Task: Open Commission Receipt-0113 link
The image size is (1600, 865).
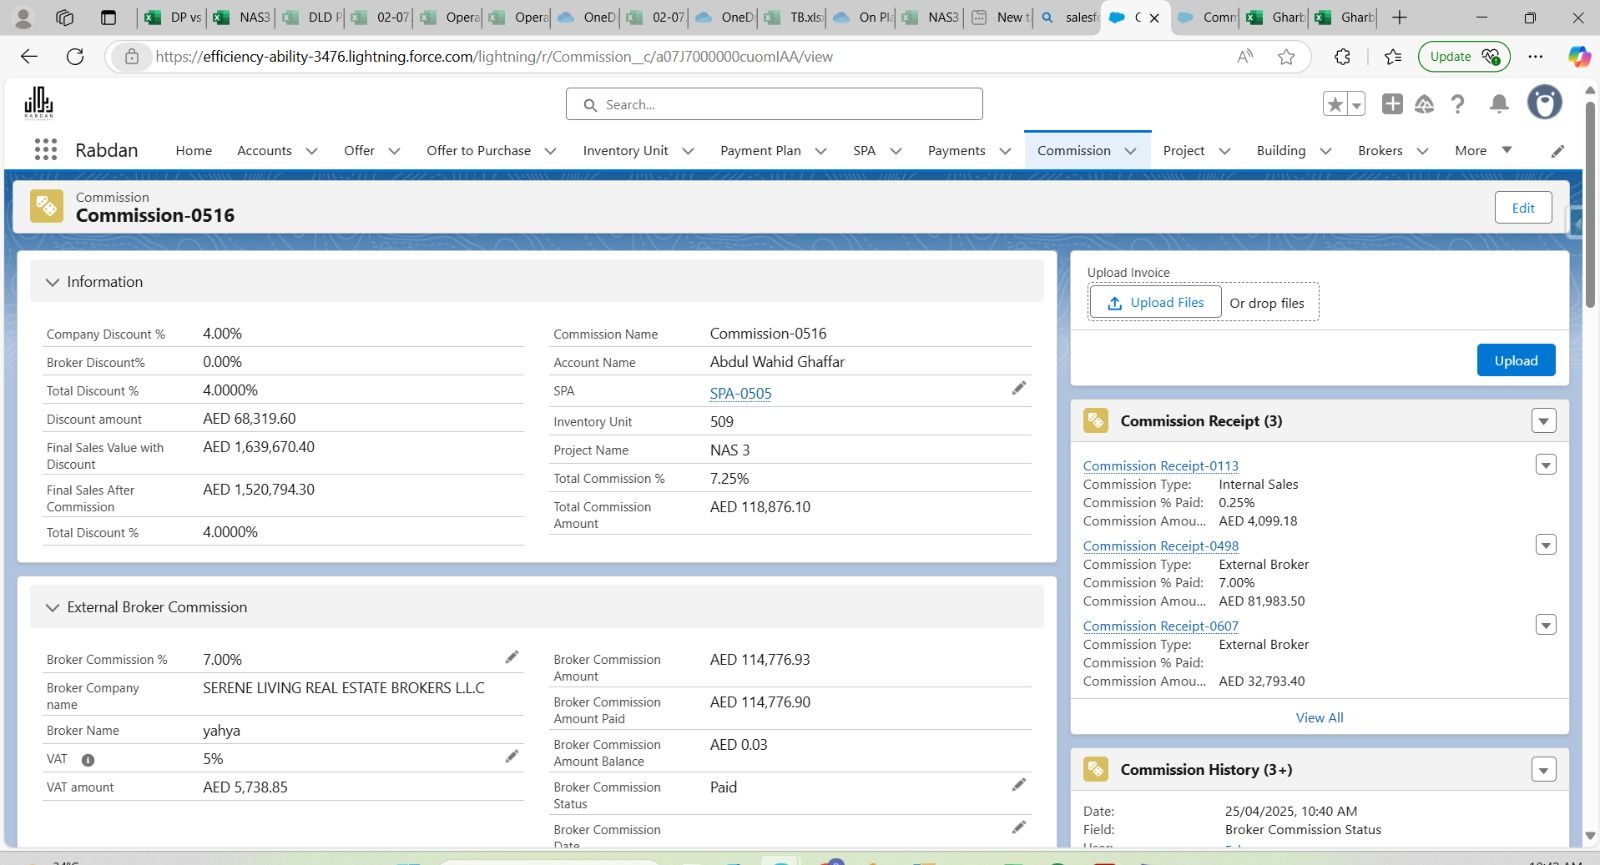Action: (x=1161, y=466)
